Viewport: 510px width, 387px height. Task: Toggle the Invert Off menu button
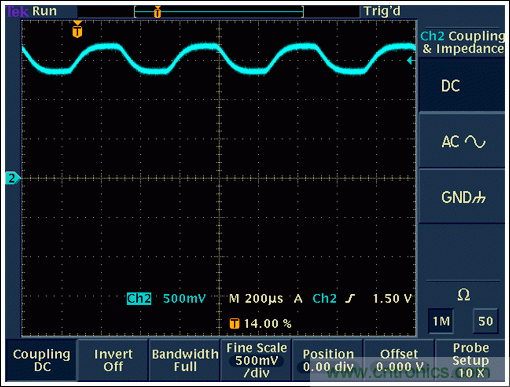click(x=113, y=360)
